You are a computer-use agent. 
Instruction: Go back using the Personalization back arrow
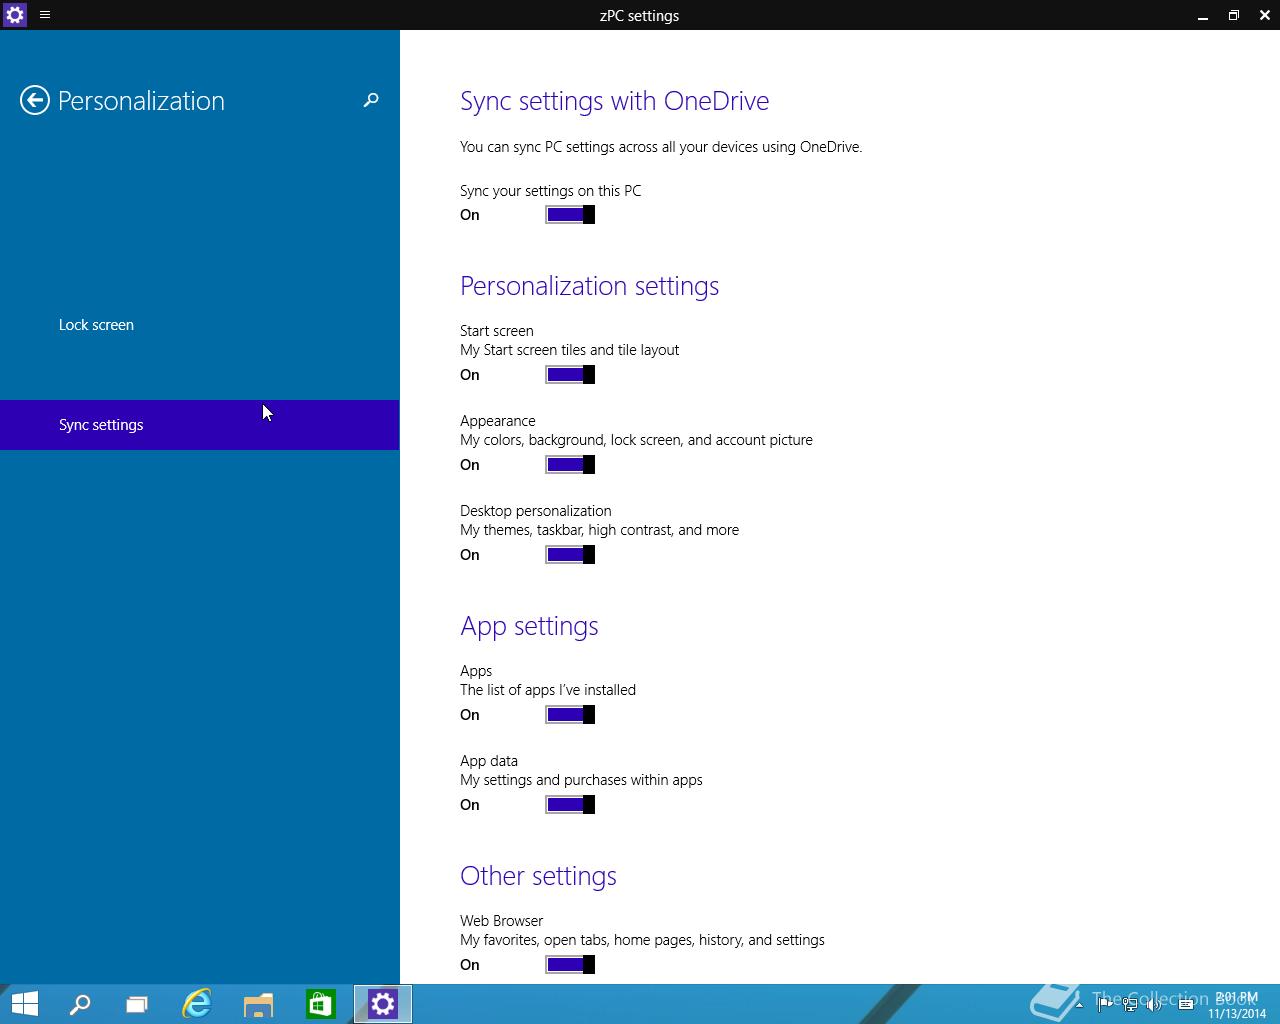pyautogui.click(x=35, y=100)
